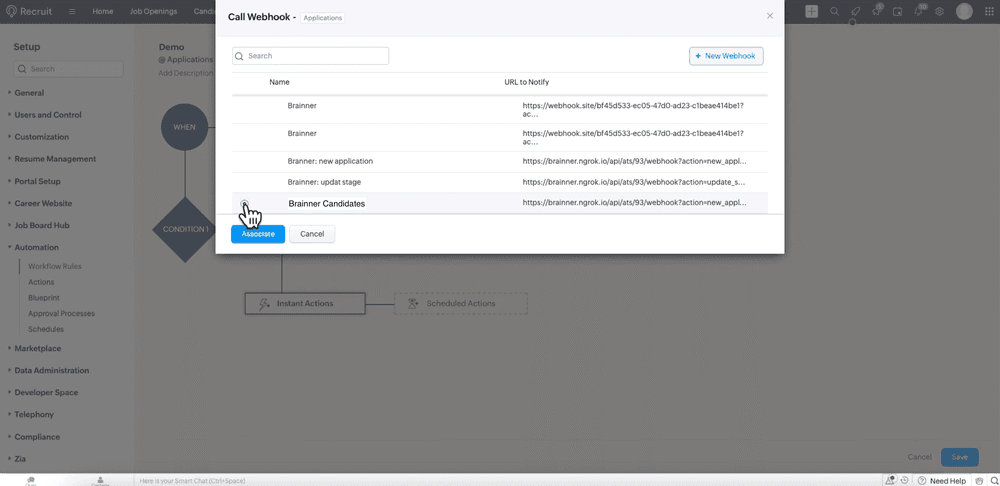Create a New Webhook
This screenshot has width=1000, height=486.
(x=726, y=56)
